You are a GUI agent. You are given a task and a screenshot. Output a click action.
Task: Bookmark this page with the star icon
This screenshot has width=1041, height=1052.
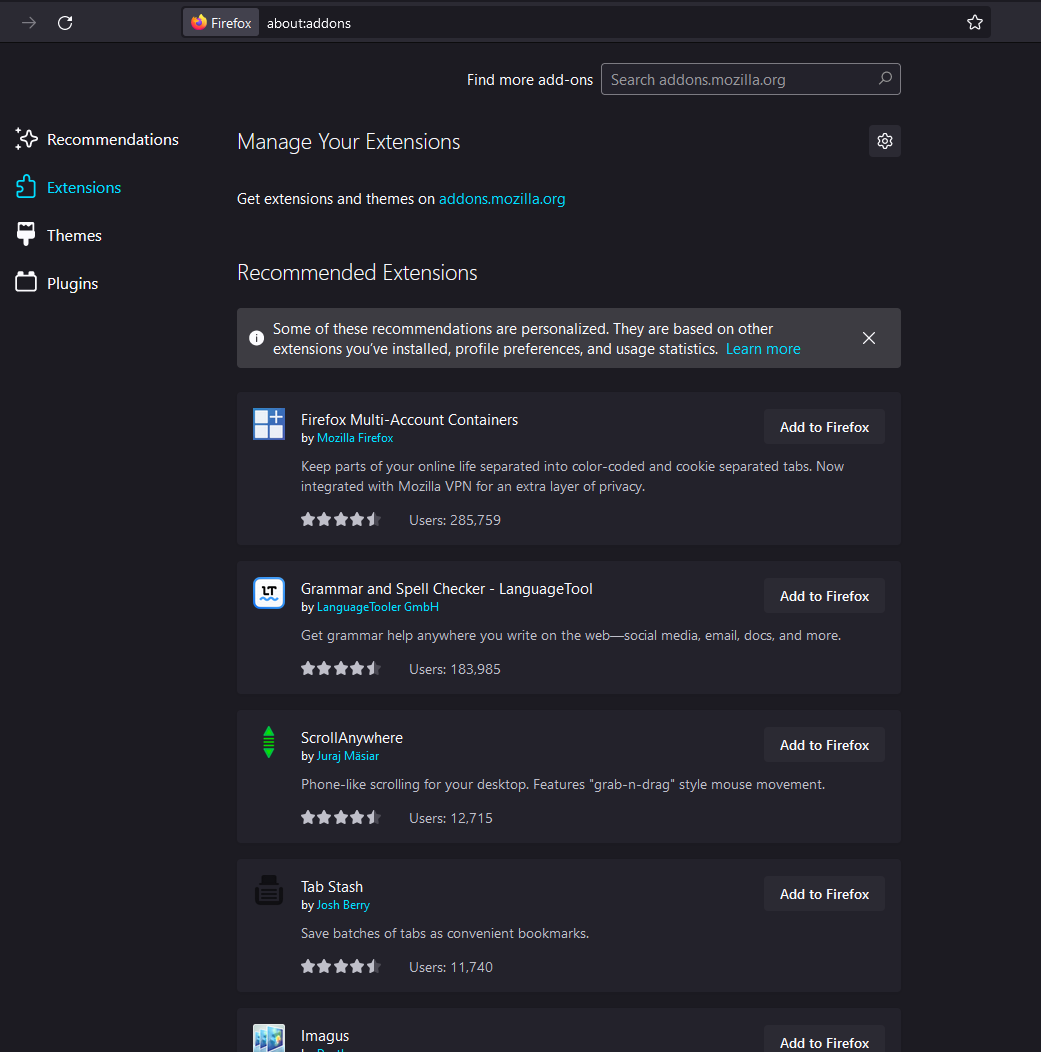click(975, 23)
